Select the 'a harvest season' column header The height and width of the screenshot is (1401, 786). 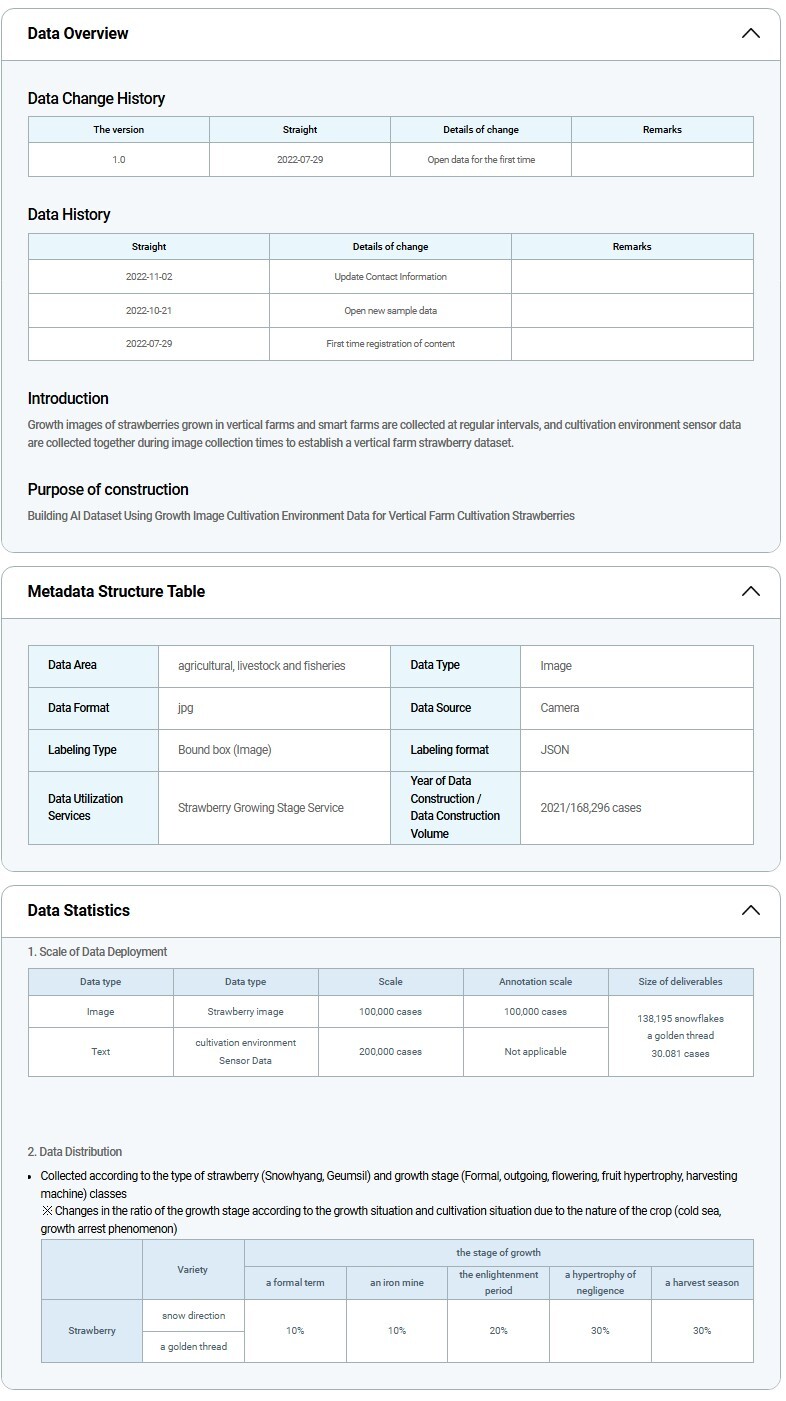(x=702, y=1282)
